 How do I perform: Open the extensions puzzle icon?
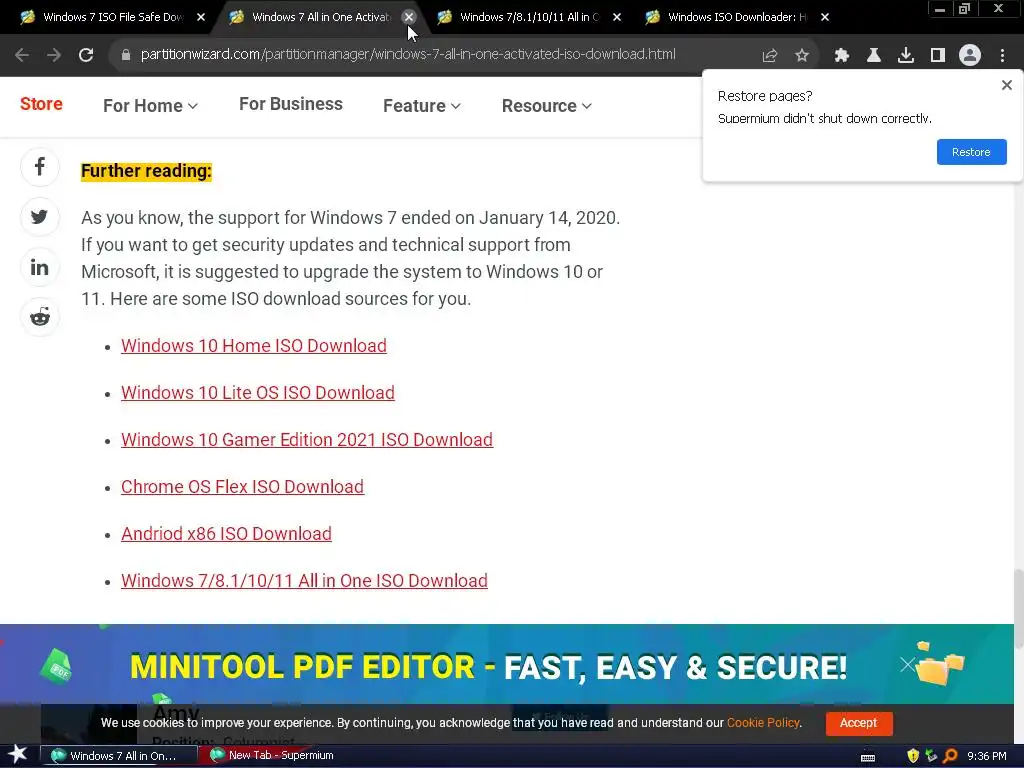842,56
